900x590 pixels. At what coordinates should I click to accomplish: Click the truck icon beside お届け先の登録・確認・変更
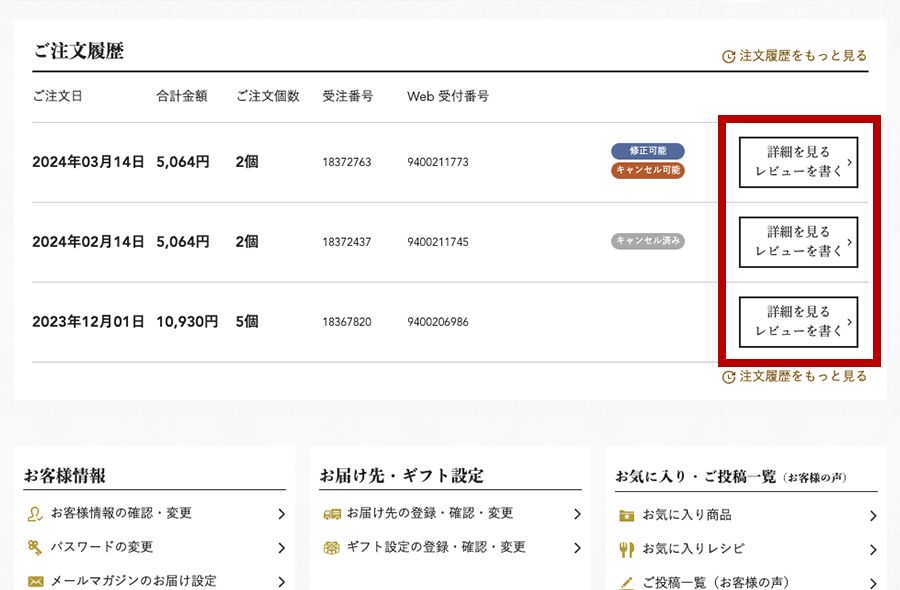pyautogui.click(x=332, y=514)
